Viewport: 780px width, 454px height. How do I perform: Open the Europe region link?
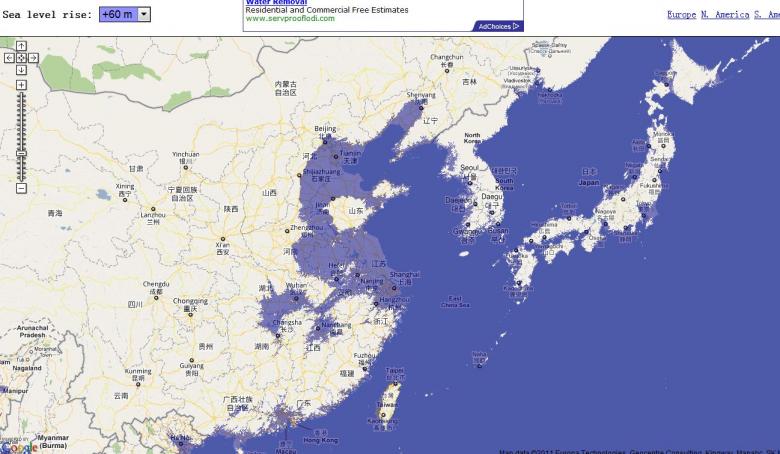pyautogui.click(x=681, y=14)
